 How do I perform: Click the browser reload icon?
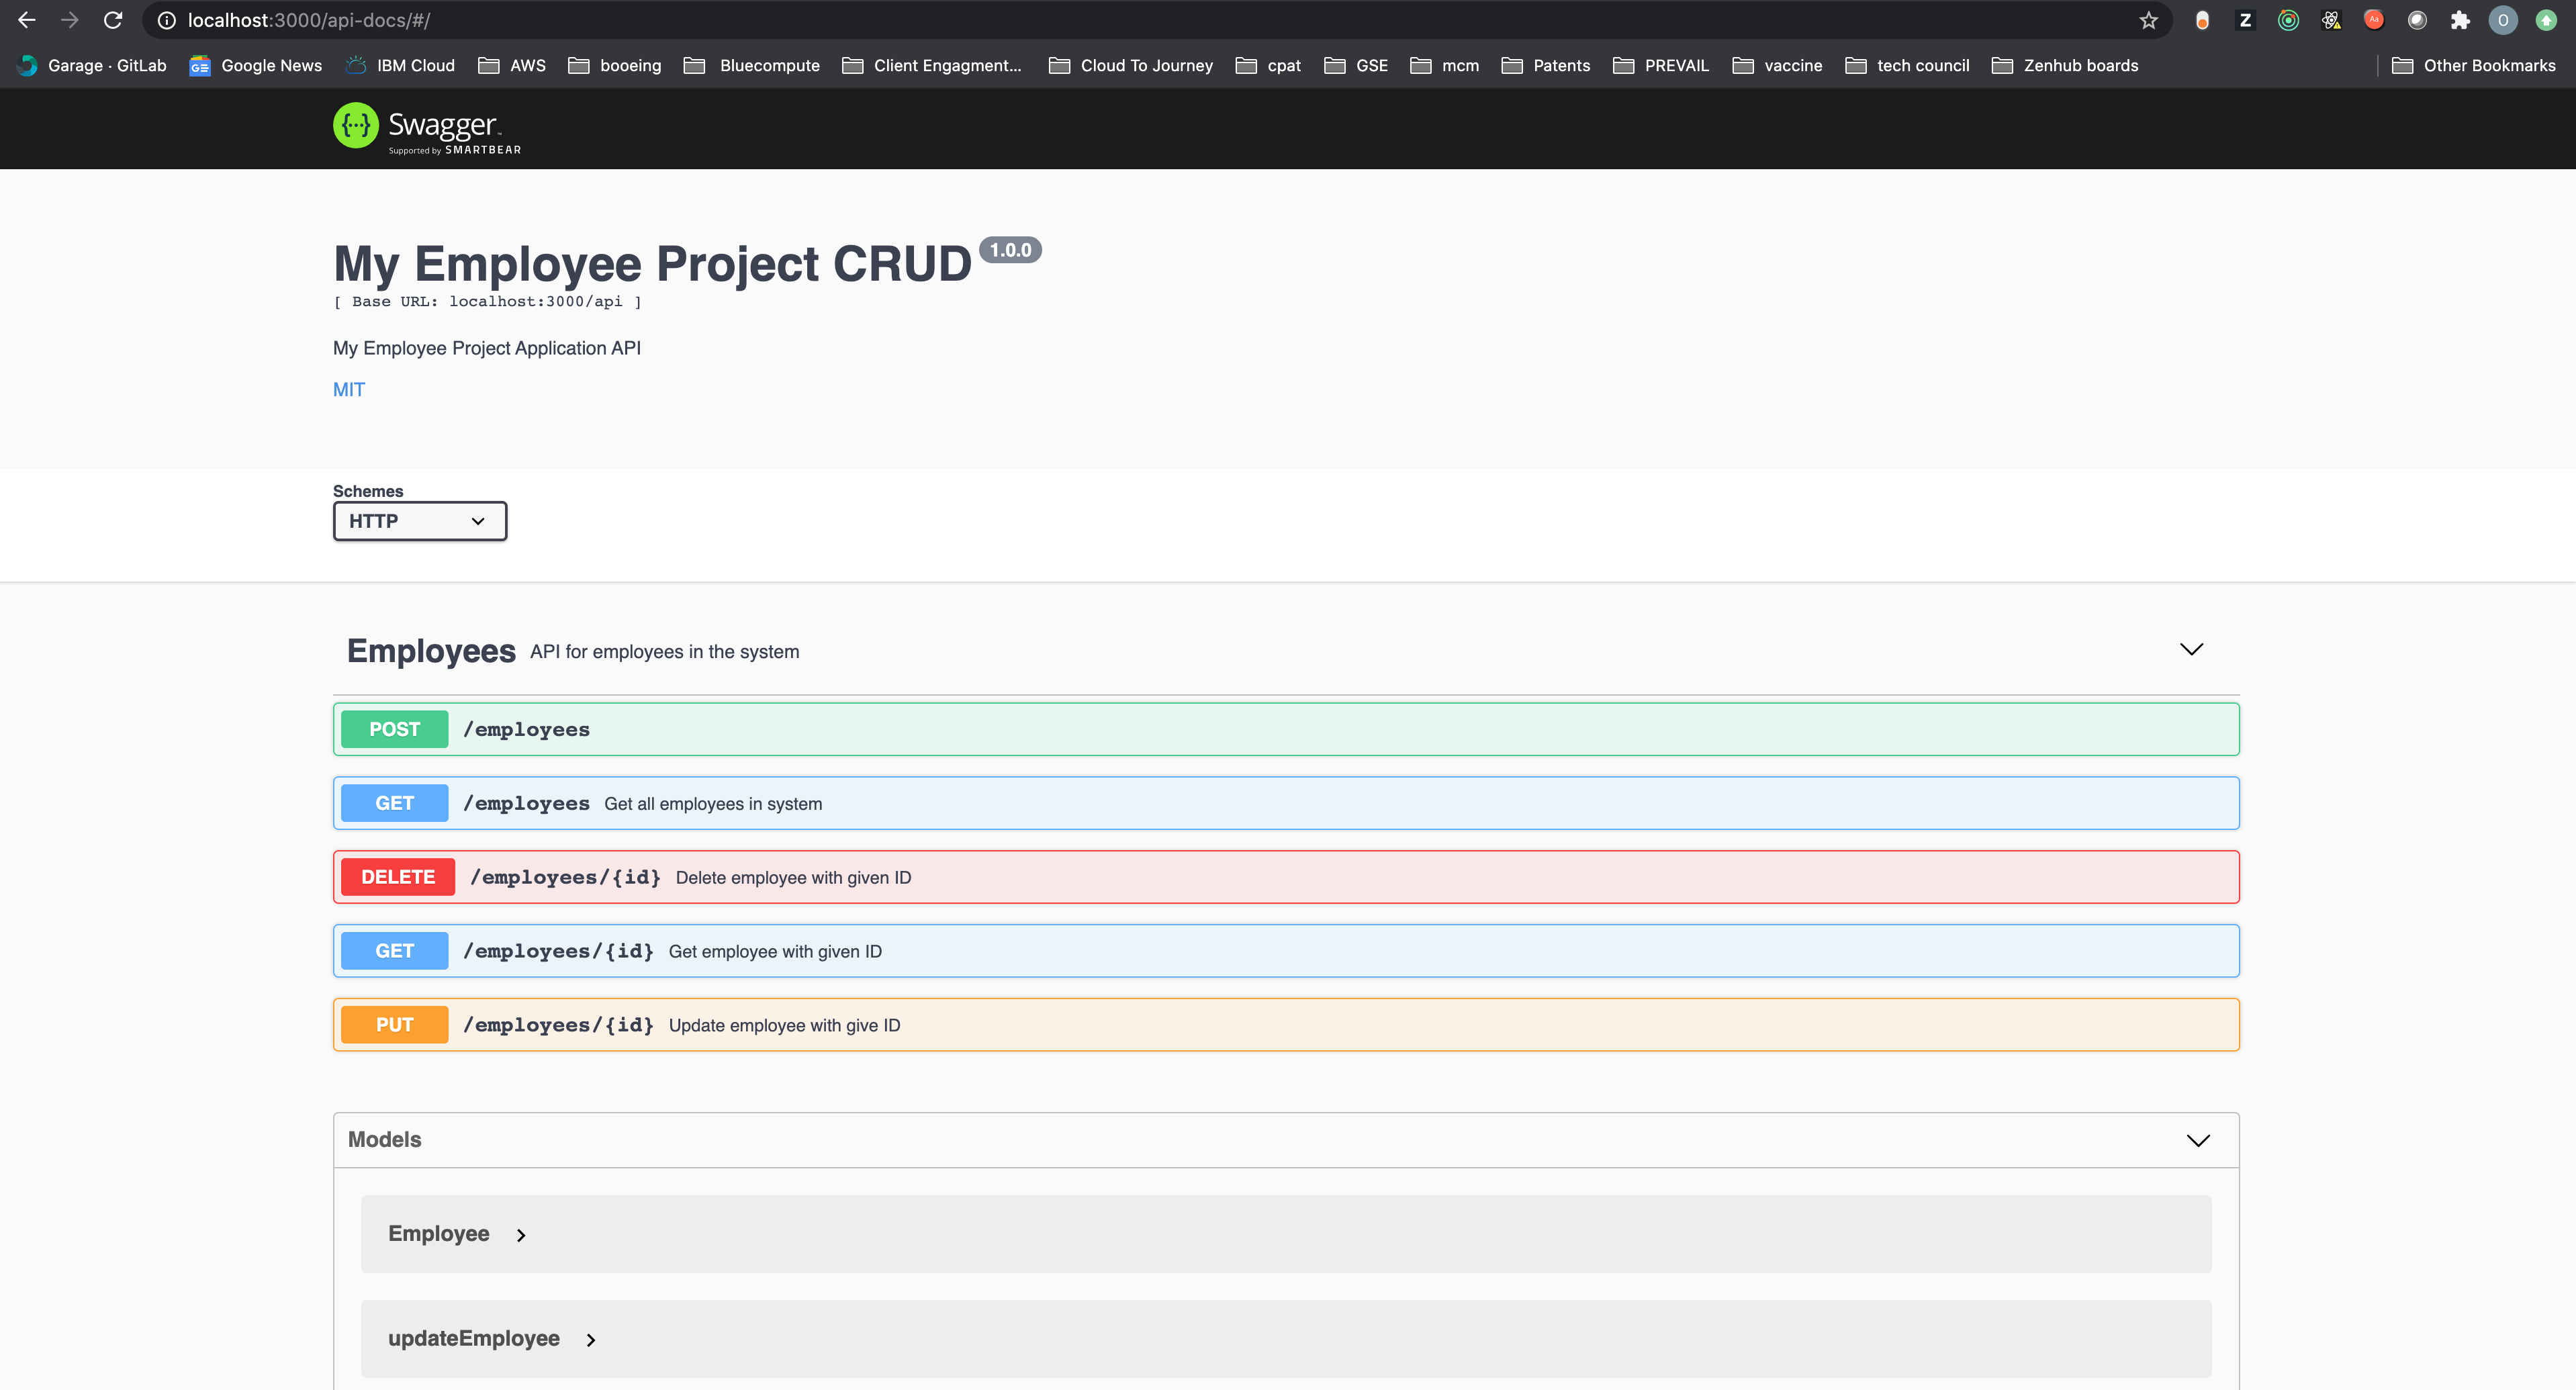(x=113, y=20)
